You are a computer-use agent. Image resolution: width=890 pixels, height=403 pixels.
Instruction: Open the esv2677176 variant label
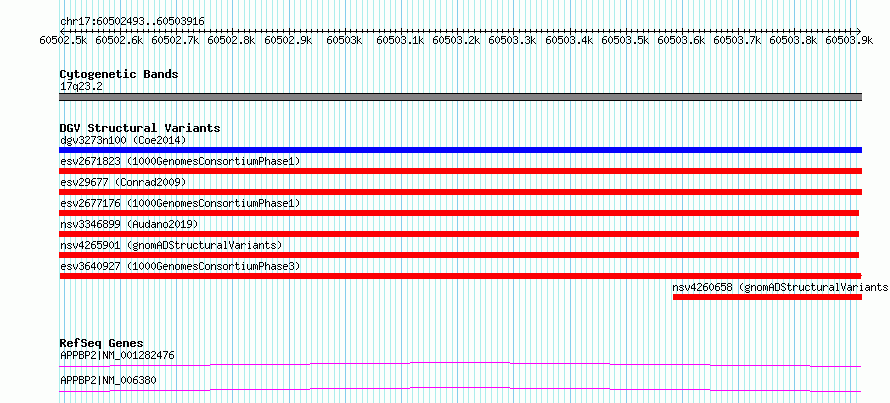tap(180, 203)
